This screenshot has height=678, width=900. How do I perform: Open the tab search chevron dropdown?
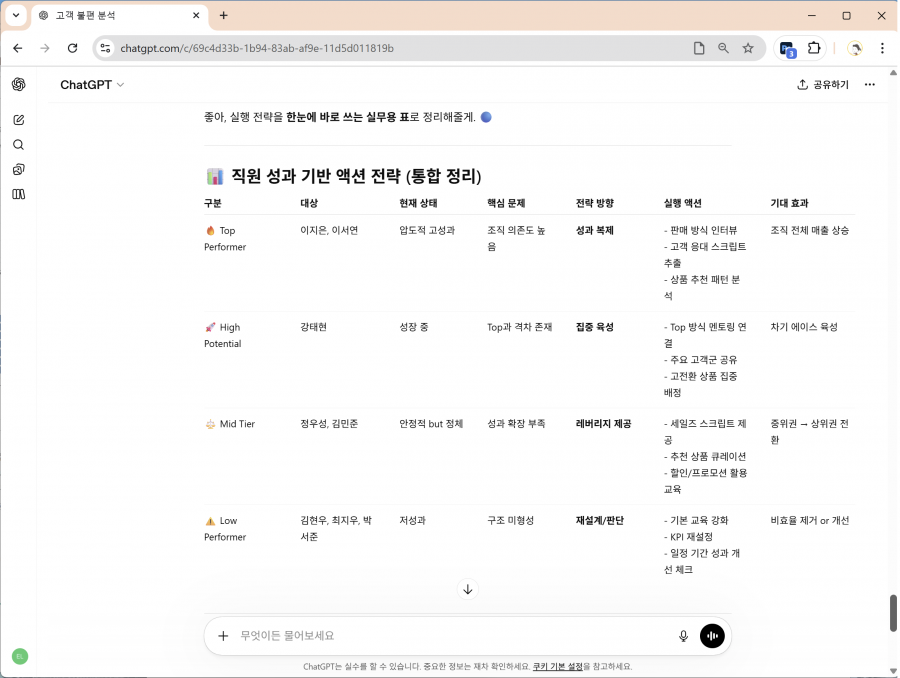tap(16, 15)
